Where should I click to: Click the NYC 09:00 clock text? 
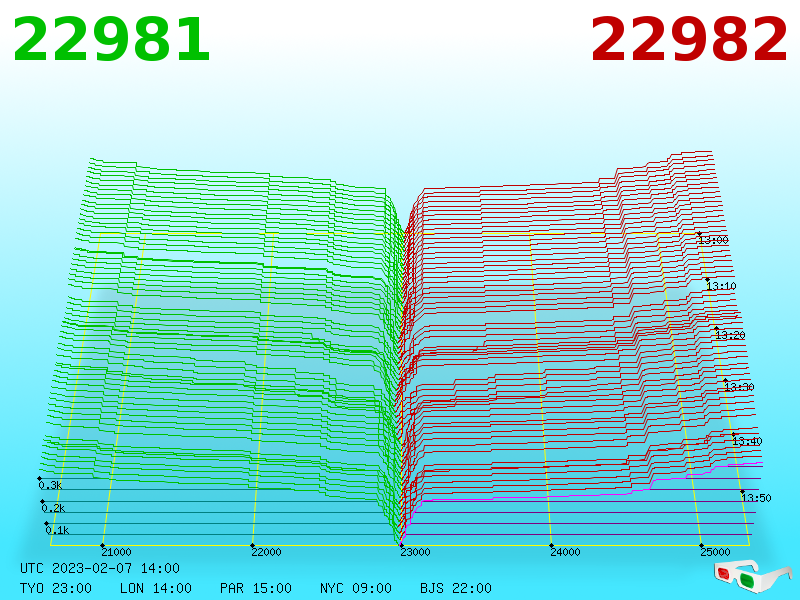click(x=356, y=588)
